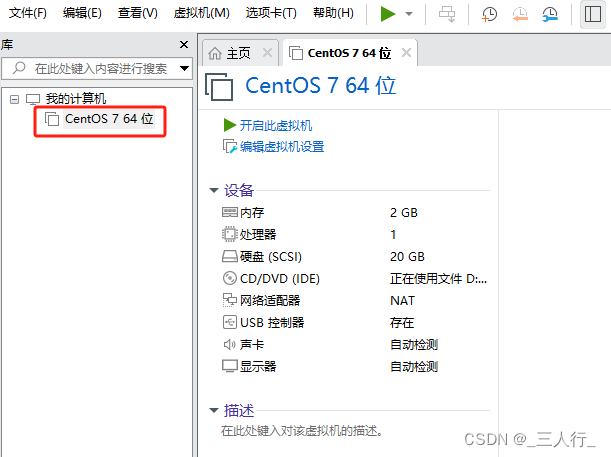This screenshot has width=611, height=457.
Task: Click the 硬盘 (SCSI) hard disk icon
Action: click(x=230, y=256)
